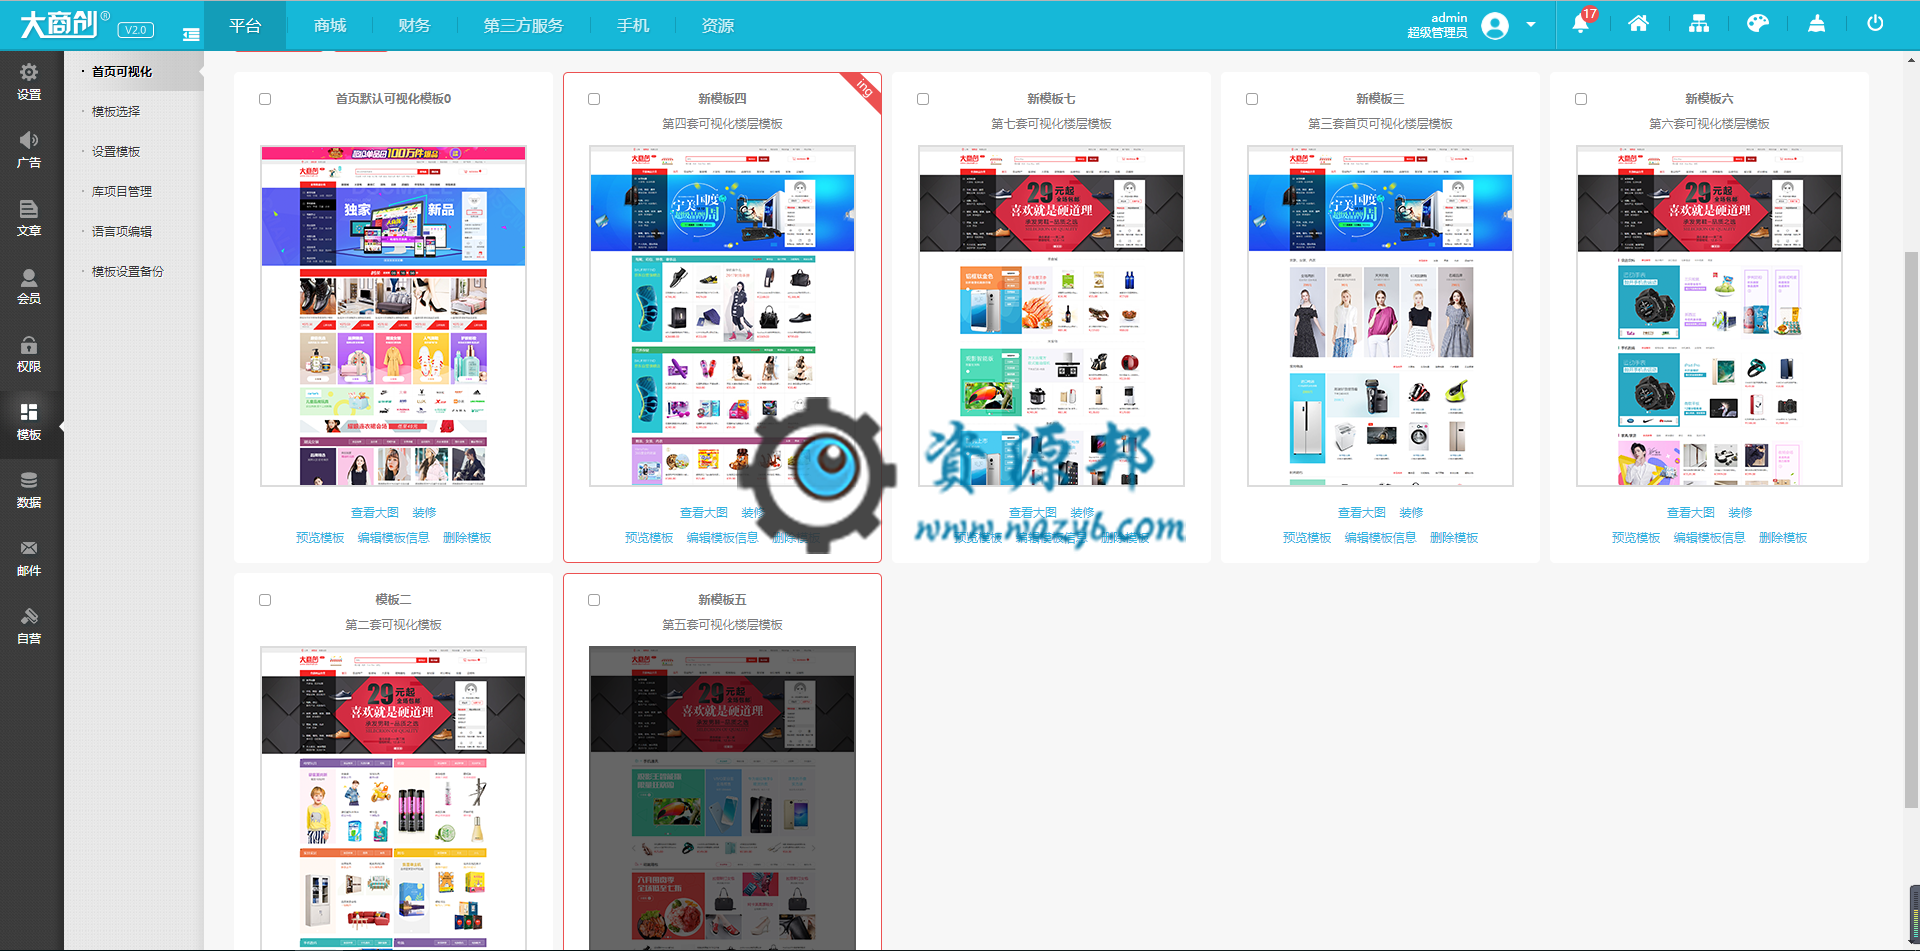Click the clear cache broom icon
The width and height of the screenshot is (1920, 951).
point(1816,24)
